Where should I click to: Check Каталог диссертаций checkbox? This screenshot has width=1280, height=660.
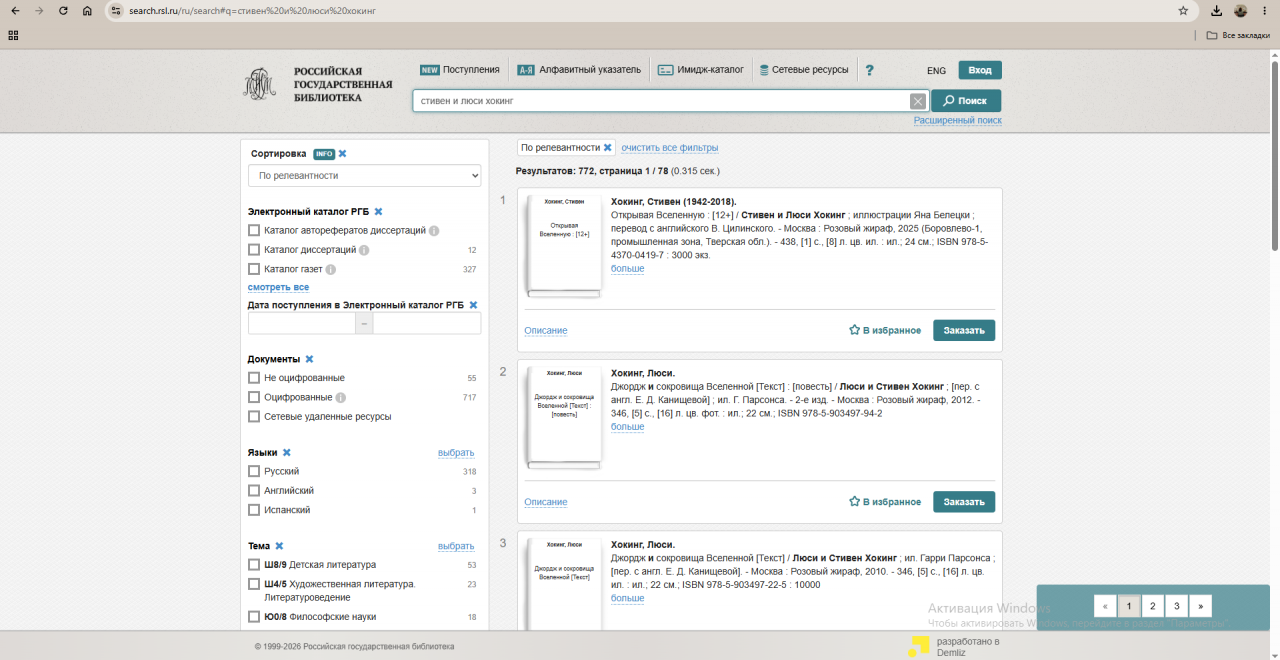pyautogui.click(x=254, y=250)
